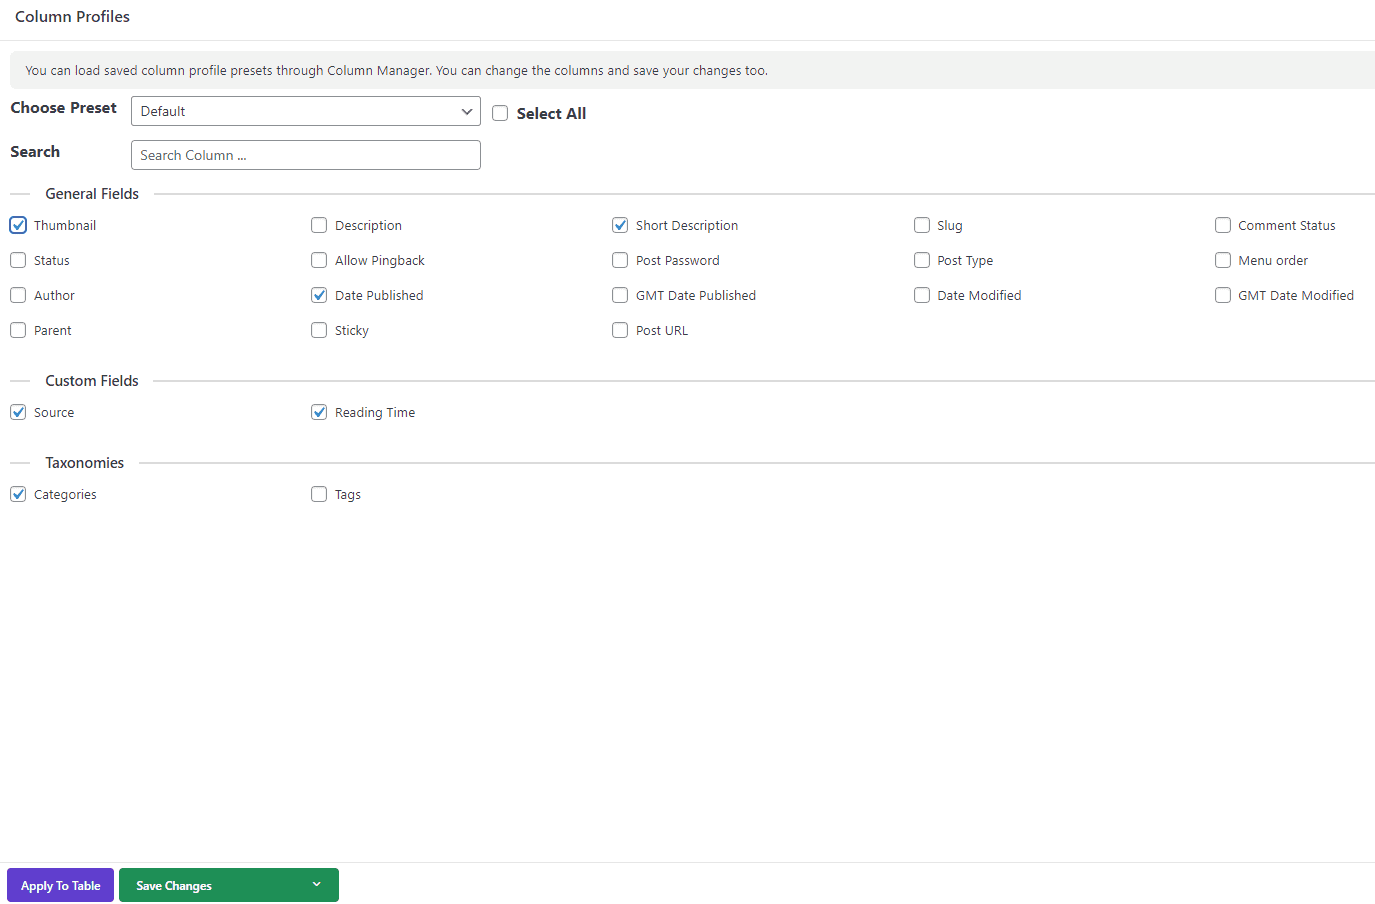This screenshot has width=1375, height=904.
Task: Enable the Post URL column
Action: tap(620, 330)
